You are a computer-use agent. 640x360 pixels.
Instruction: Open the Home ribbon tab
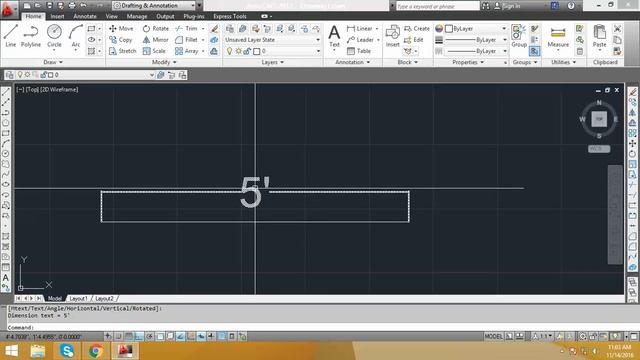coord(33,16)
